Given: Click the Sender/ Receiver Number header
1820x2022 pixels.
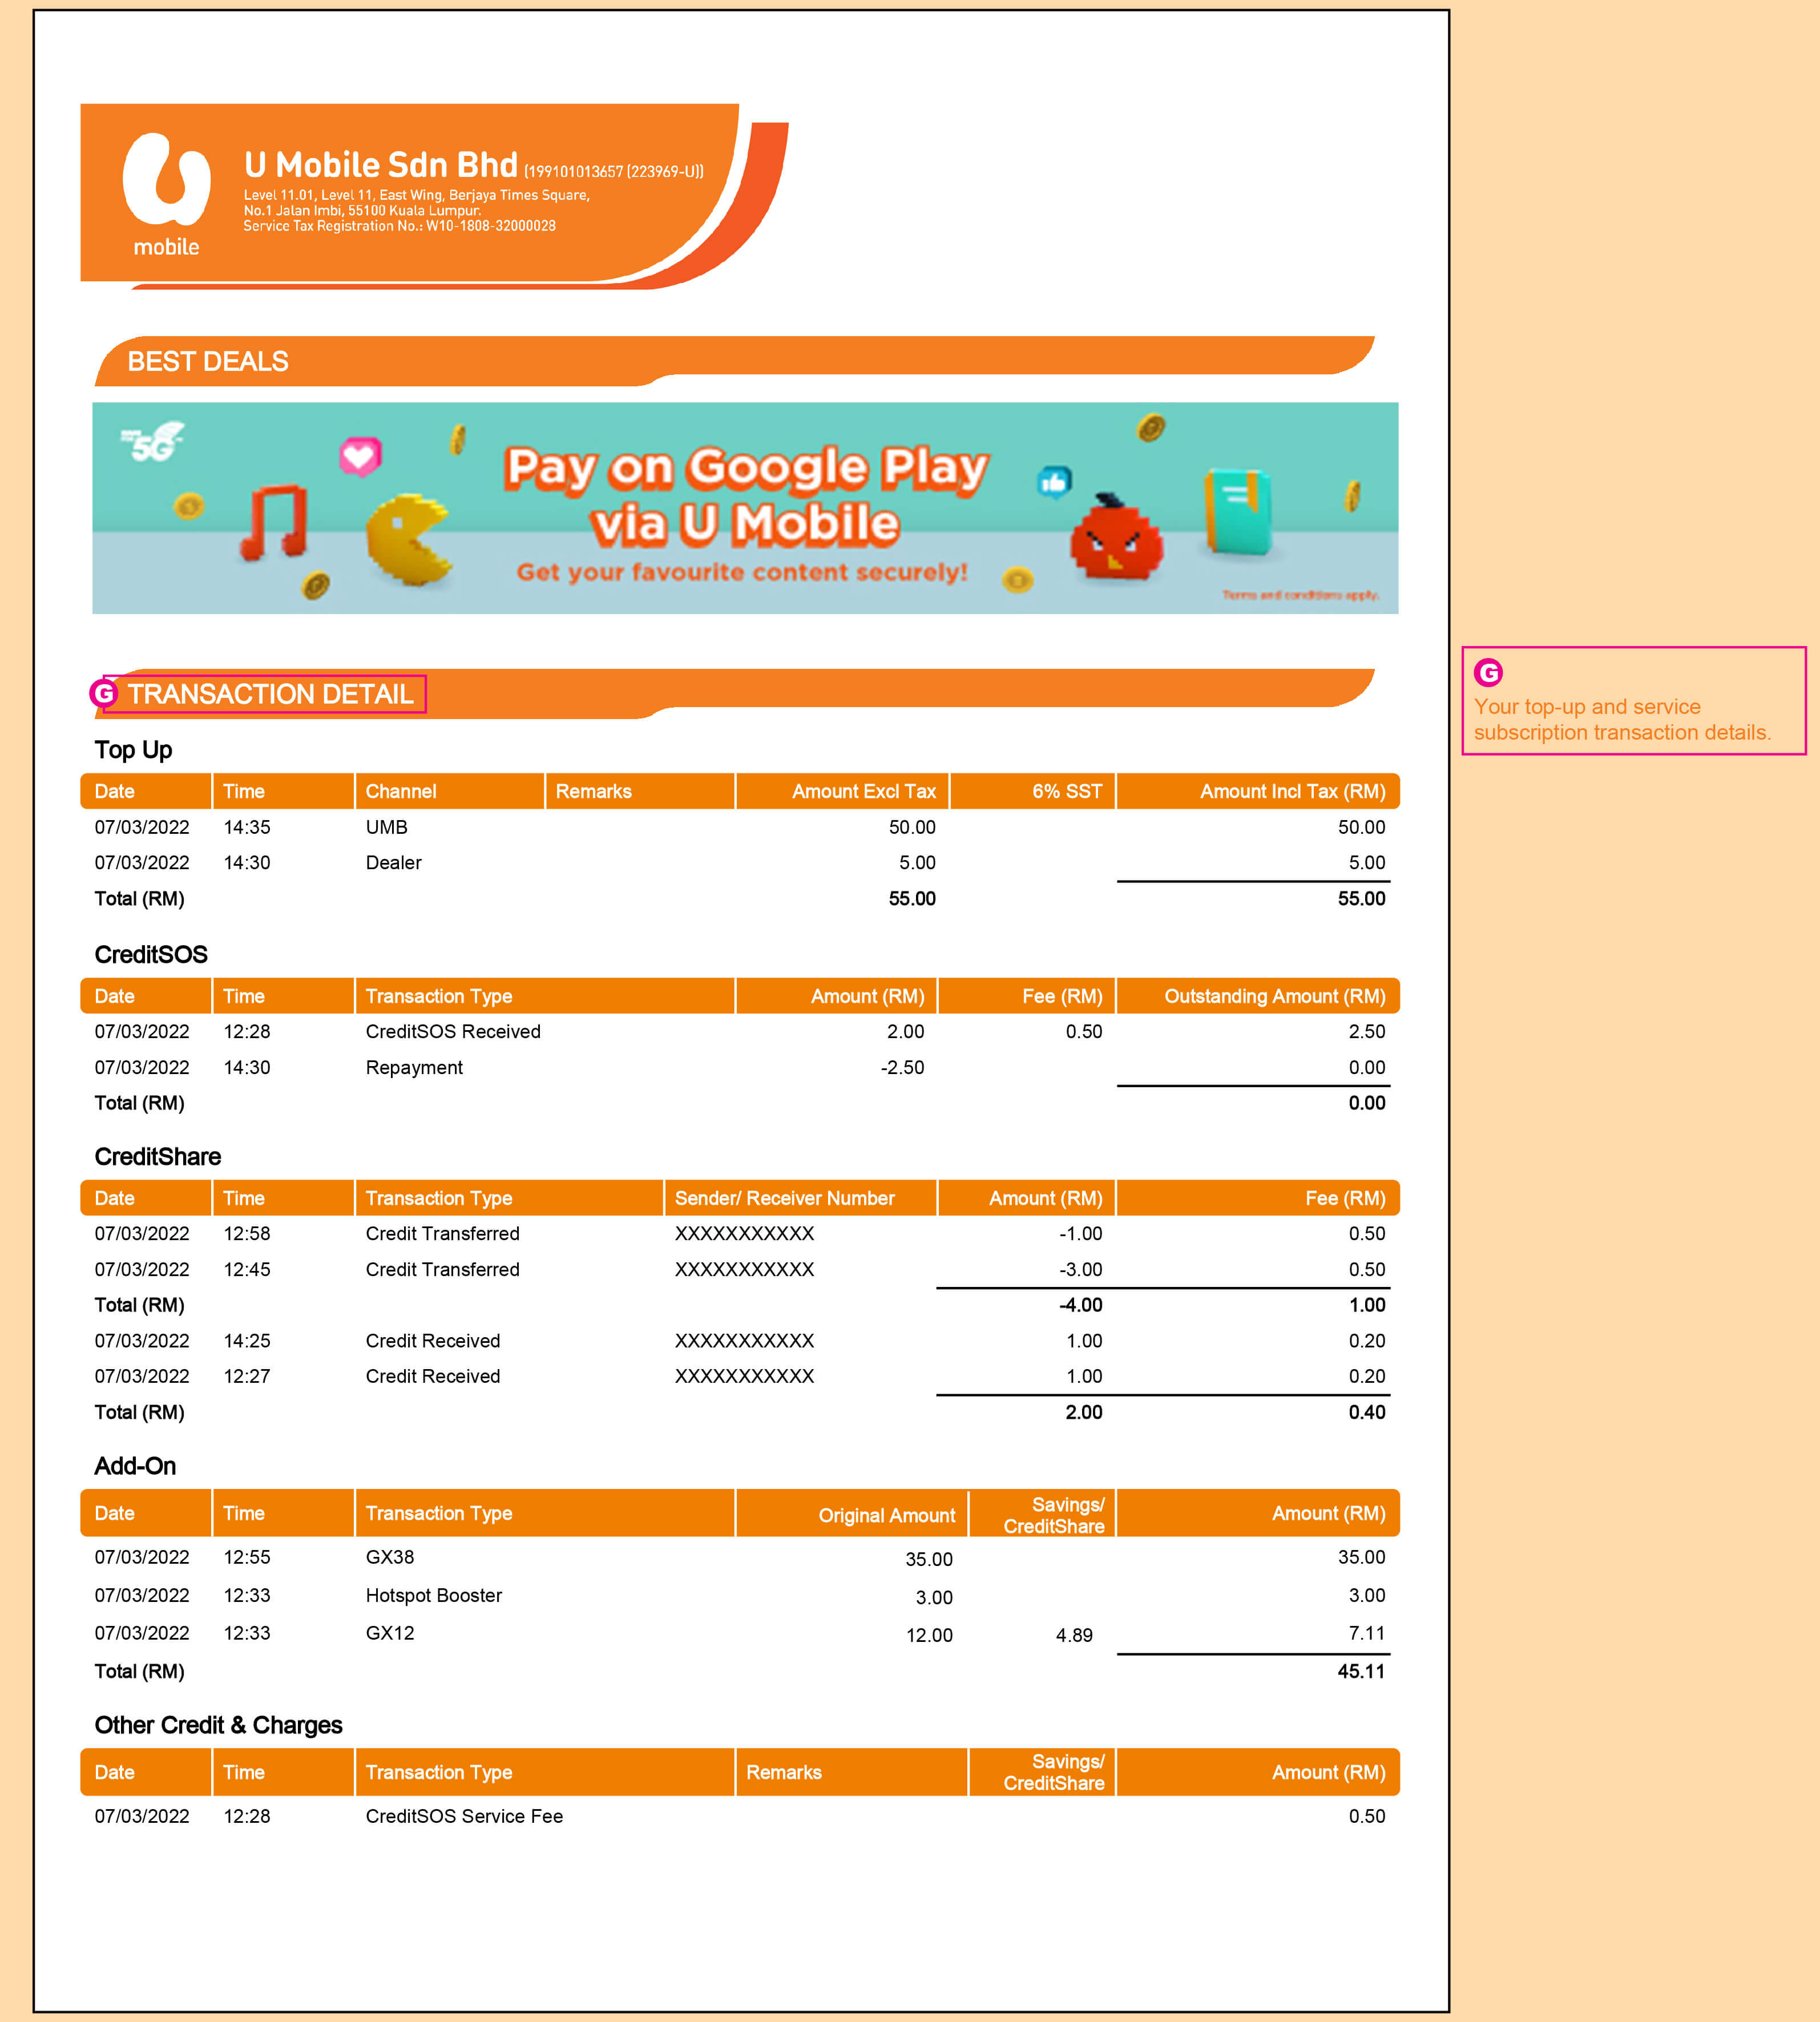Looking at the screenshot, I should pyautogui.click(x=784, y=1198).
